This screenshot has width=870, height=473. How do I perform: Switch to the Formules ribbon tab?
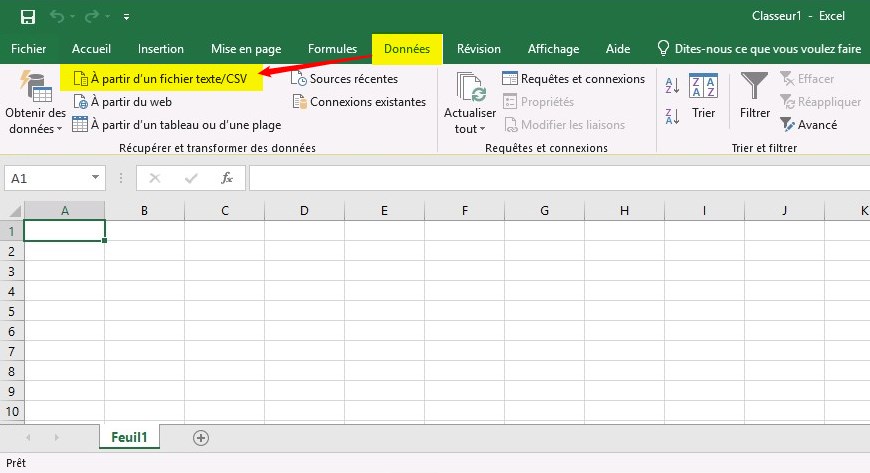click(x=332, y=49)
